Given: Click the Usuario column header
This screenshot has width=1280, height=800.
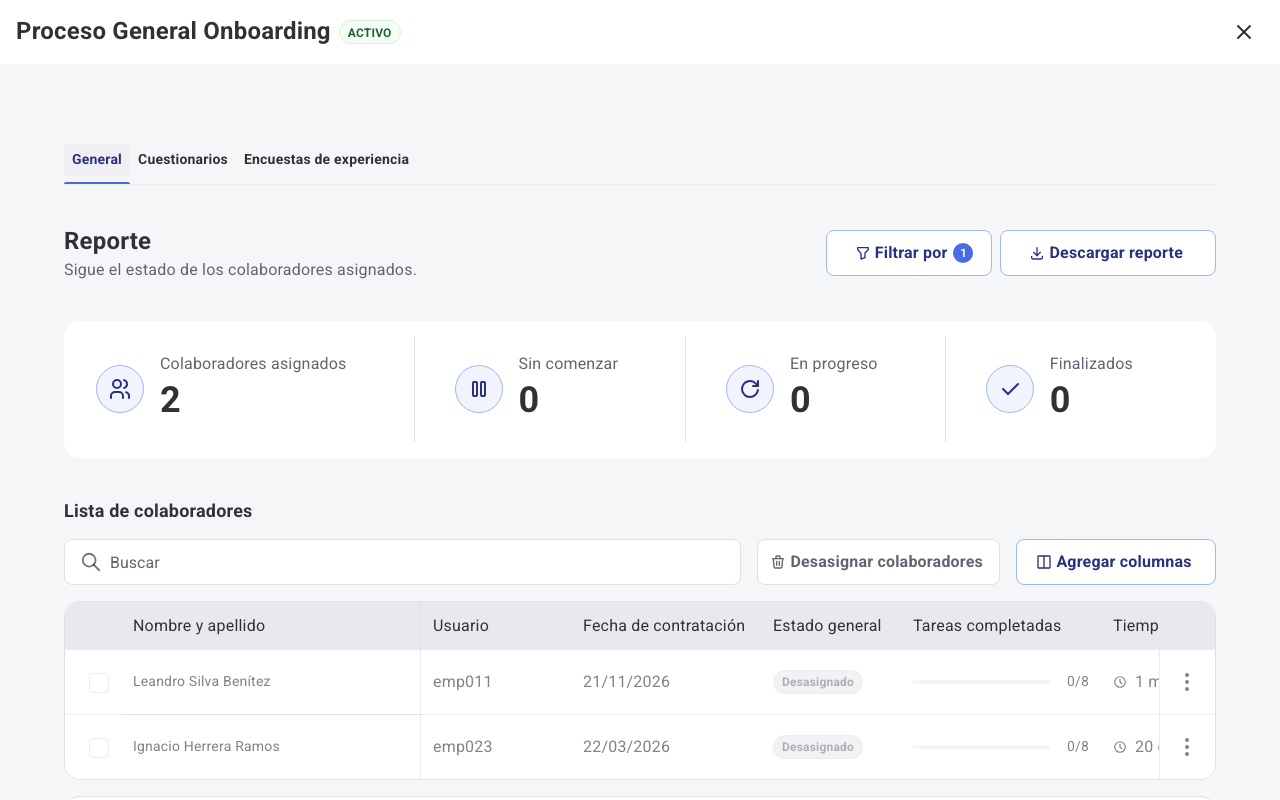Looking at the screenshot, I should point(461,626).
